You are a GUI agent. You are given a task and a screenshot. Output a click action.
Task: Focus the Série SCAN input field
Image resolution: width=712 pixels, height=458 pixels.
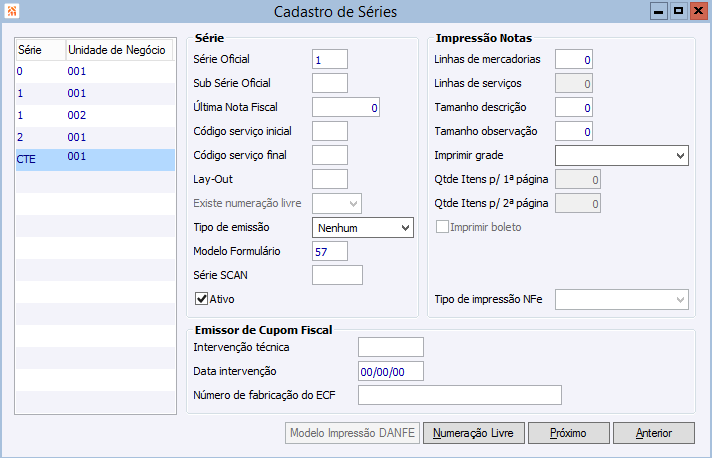(337, 275)
